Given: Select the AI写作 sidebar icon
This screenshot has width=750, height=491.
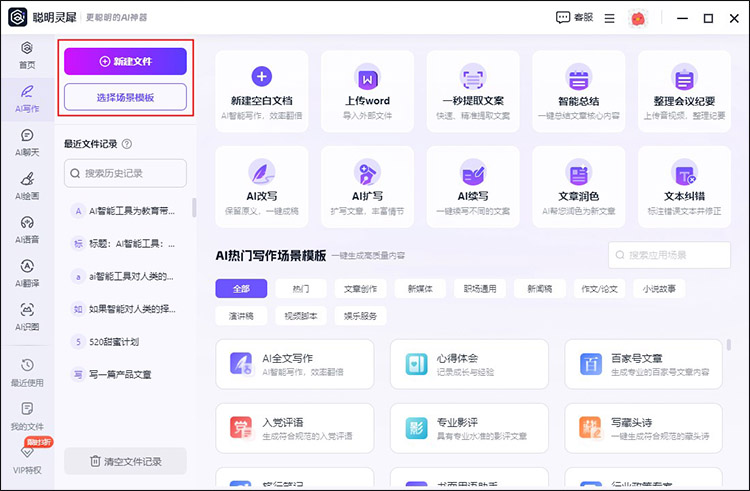Looking at the screenshot, I should click(27, 99).
